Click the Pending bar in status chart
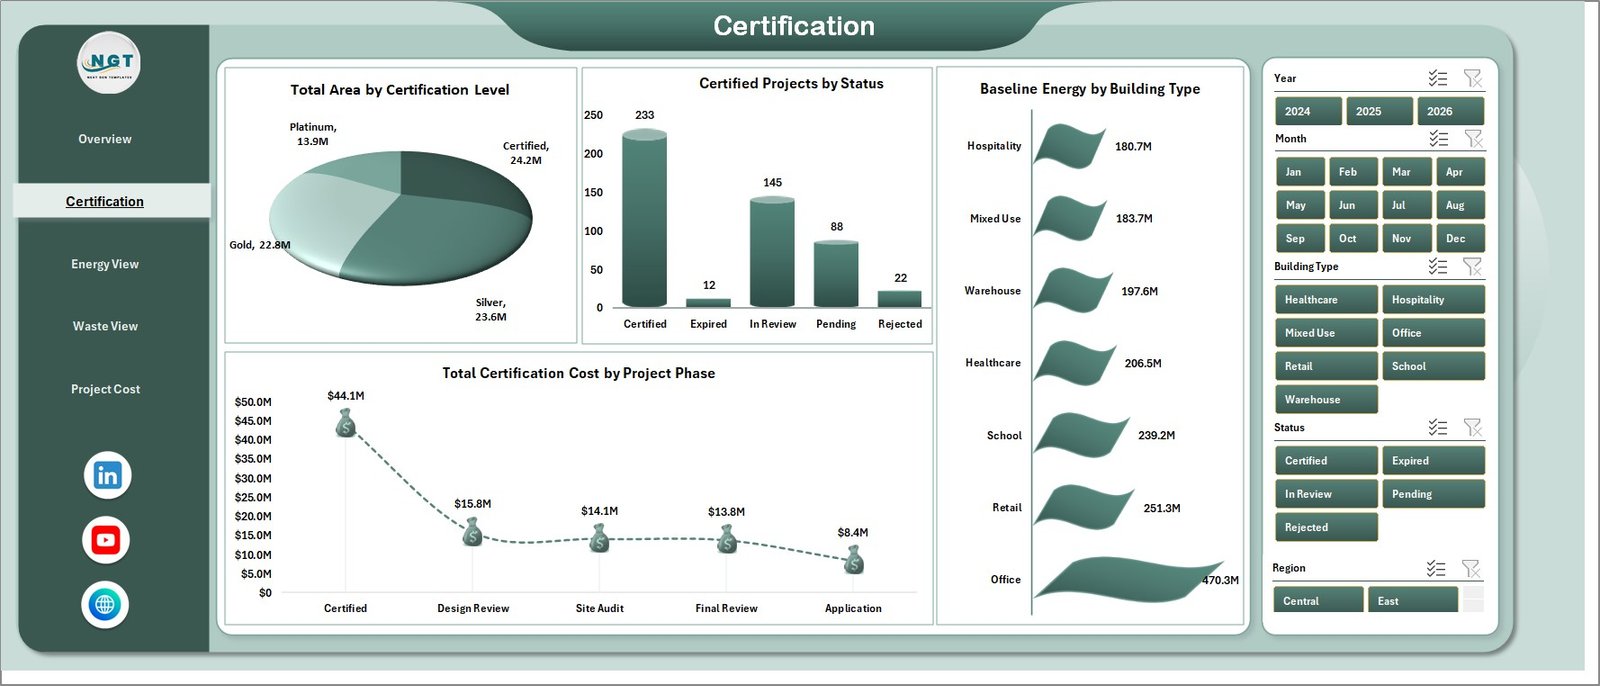The height and width of the screenshot is (686, 1600). pyautogui.click(x=836, y=273)
